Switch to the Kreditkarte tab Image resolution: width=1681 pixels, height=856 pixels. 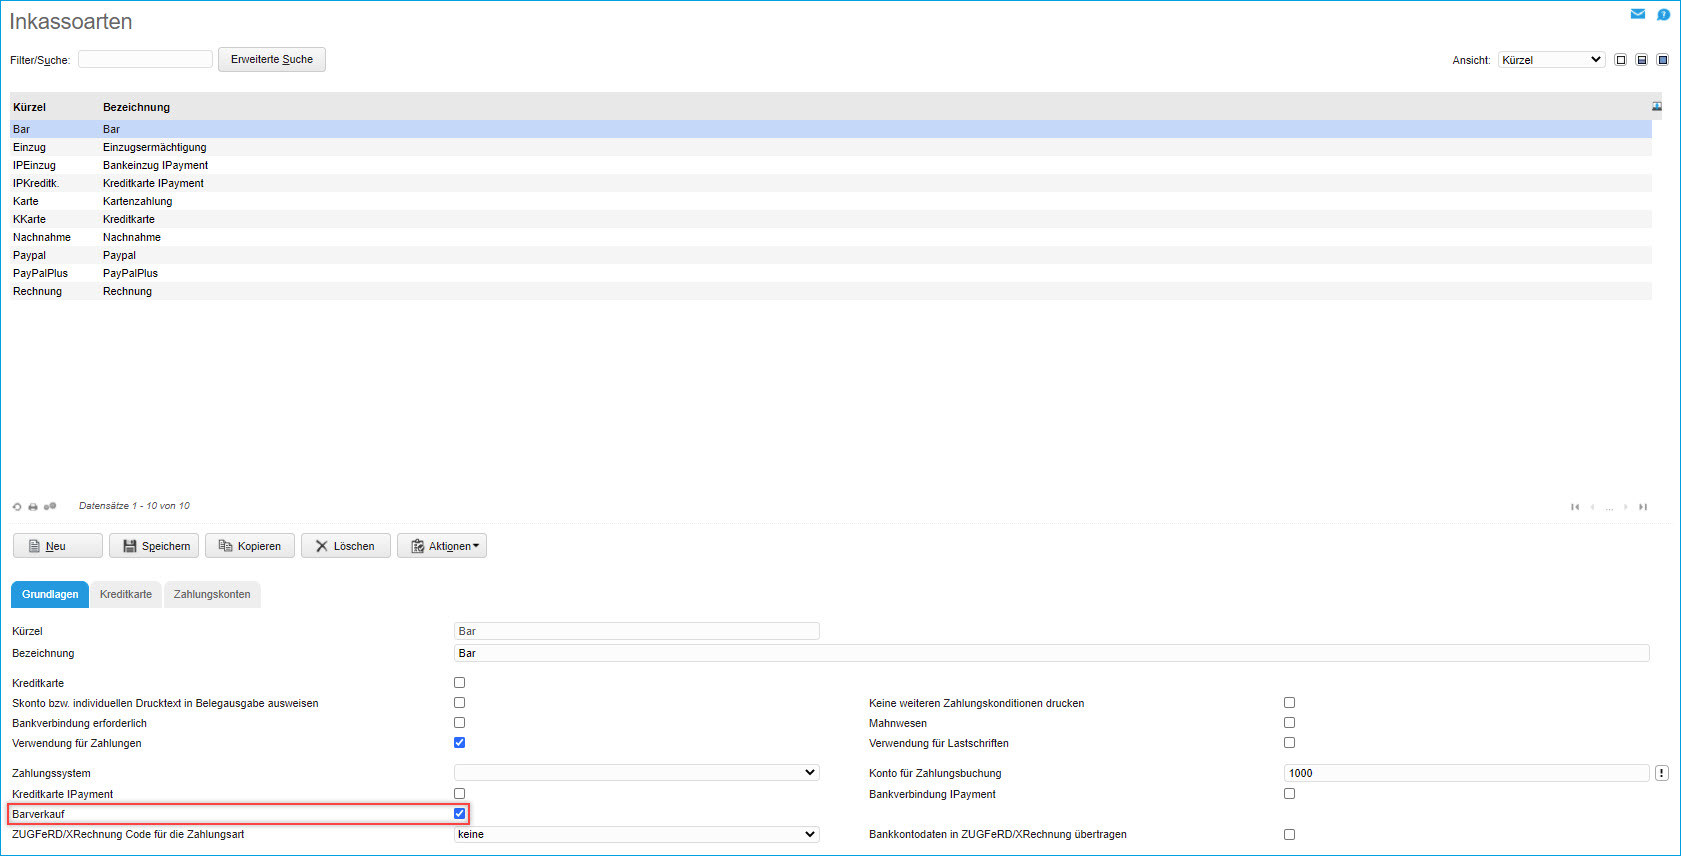(126, 594)
